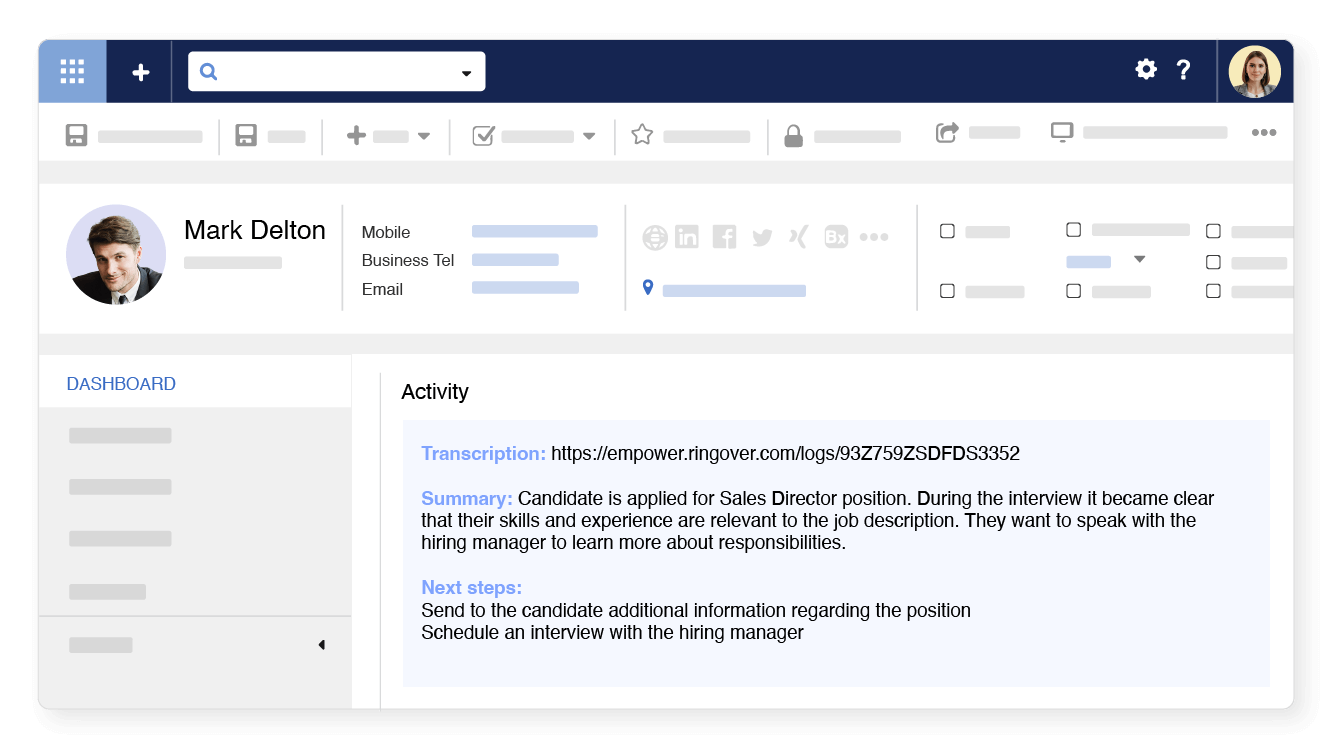This screenshot has height=747, width=1332.
Task: Select the Twitter icon
Action: coord(761,236)
